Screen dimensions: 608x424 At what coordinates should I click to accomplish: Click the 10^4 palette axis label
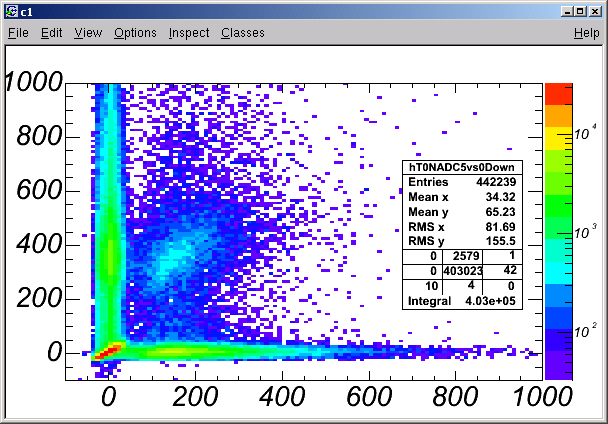[x=585, y=133]
